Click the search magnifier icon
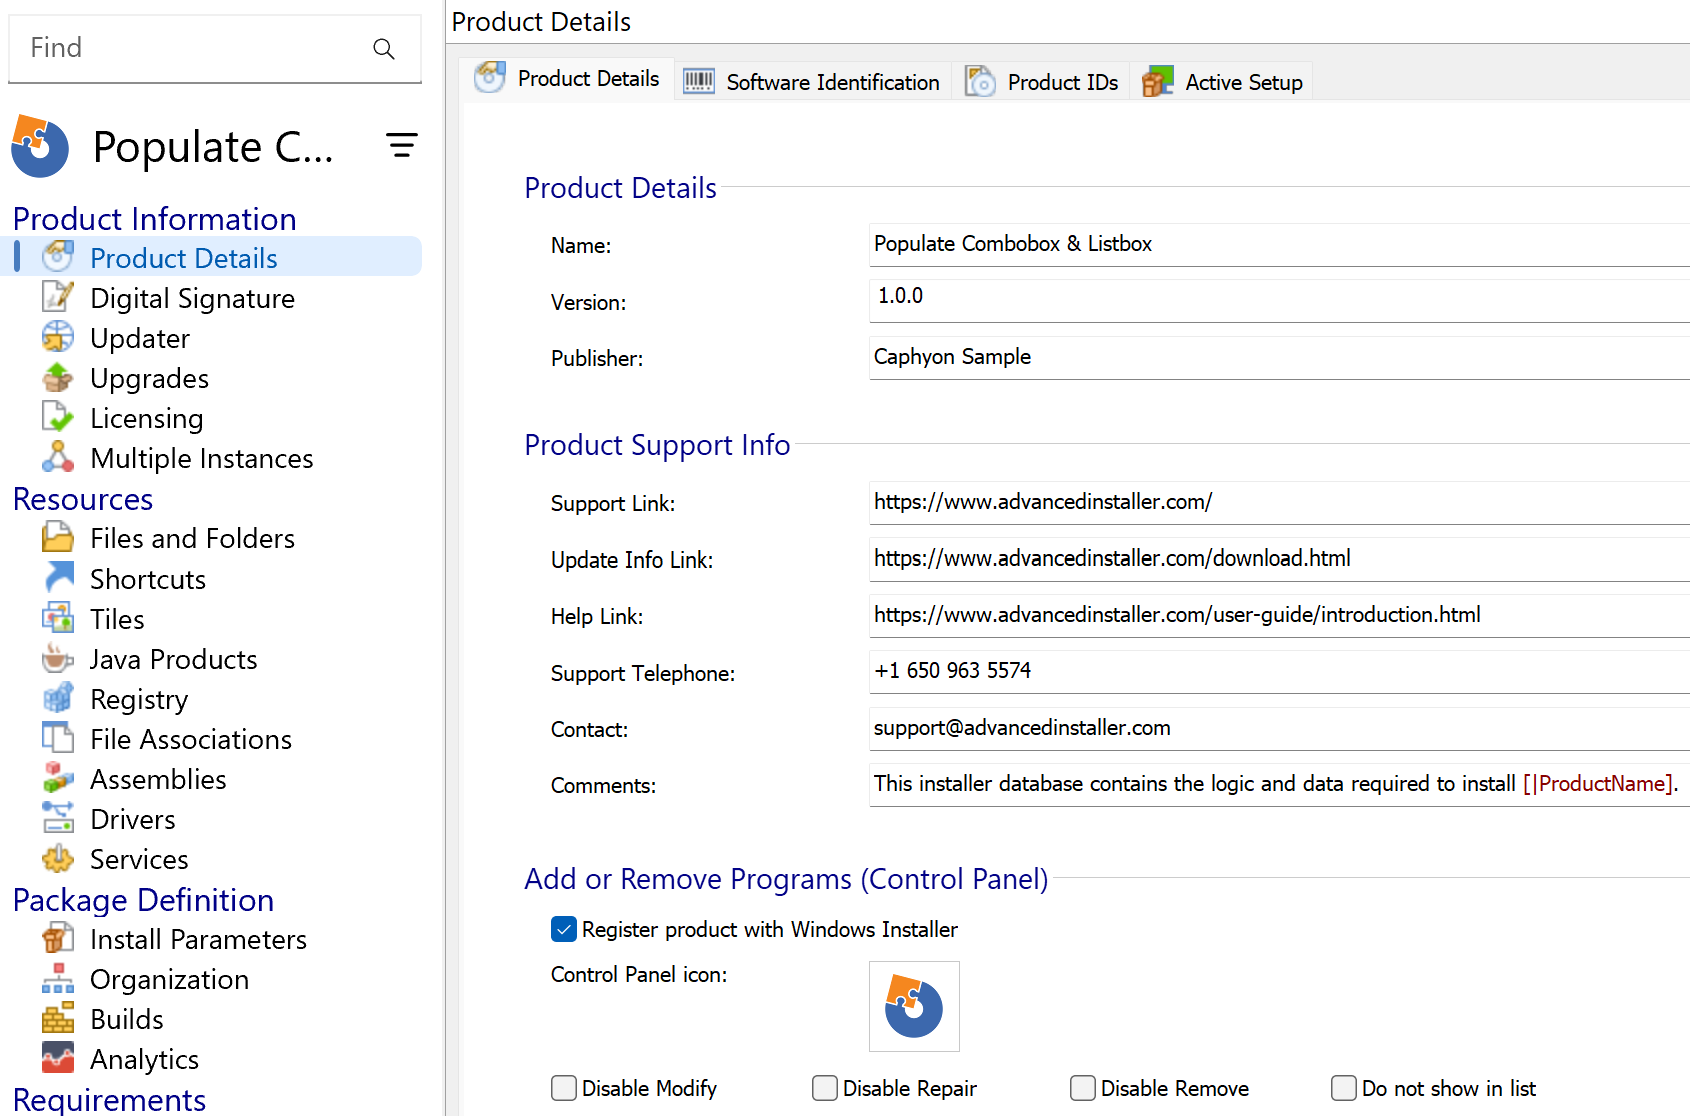1690x1116 pixels. 384,48
